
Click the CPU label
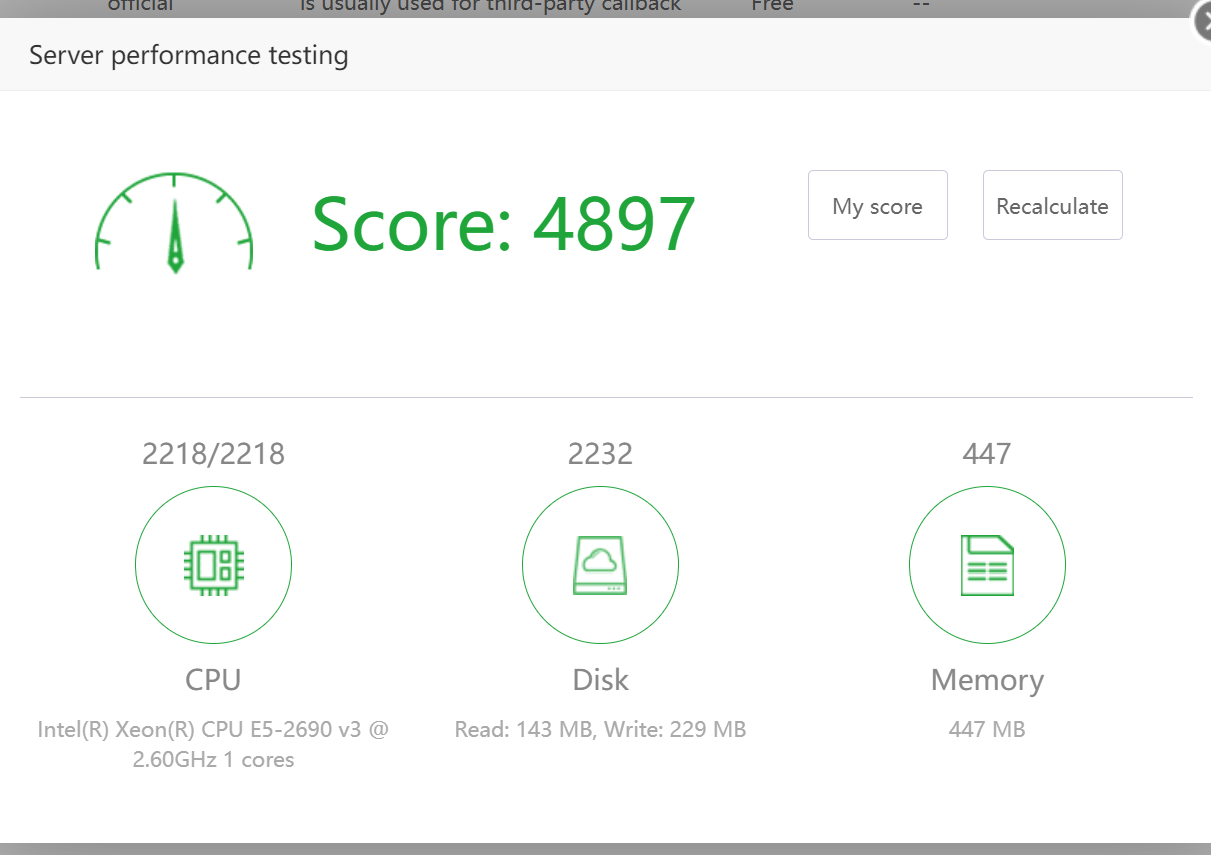213,680
